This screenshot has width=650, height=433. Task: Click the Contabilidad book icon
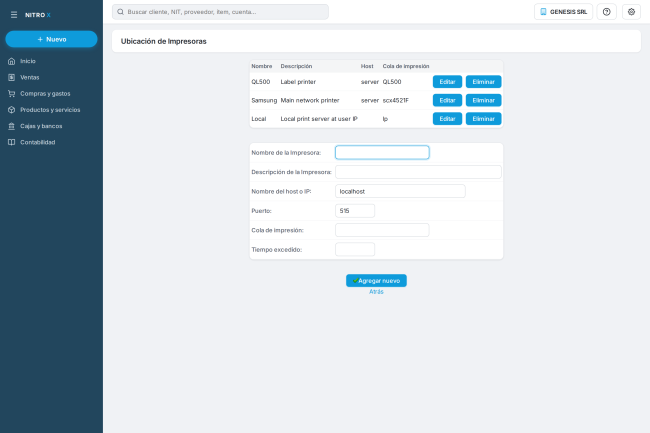[x=12, y=142]
